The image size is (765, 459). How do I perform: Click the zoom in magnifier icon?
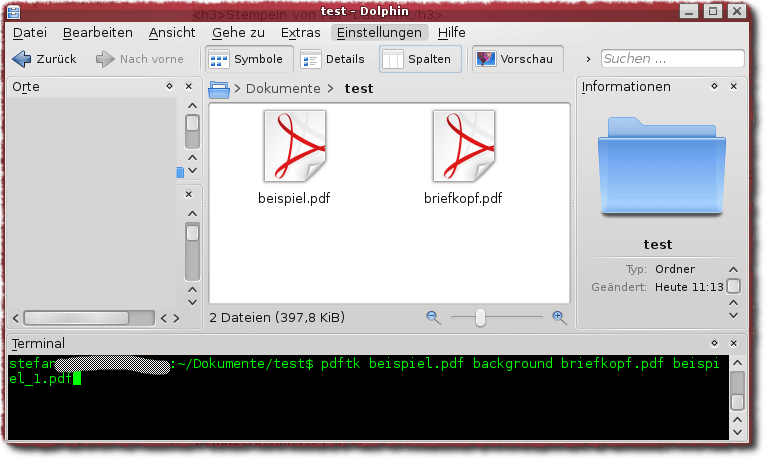(x=559, y=318)
